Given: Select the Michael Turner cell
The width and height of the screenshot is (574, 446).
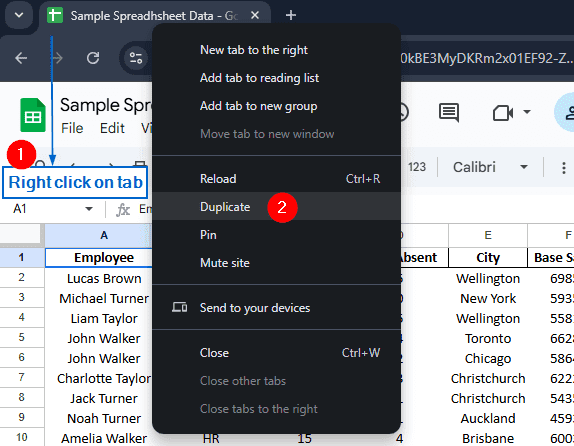Looking at the screenshot, I should coord(98,298).
